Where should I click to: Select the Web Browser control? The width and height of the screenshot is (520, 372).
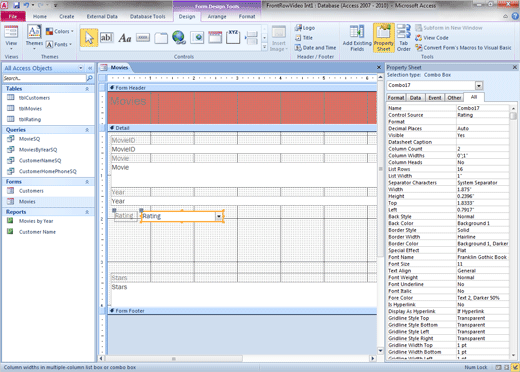[x=197, y=38]
